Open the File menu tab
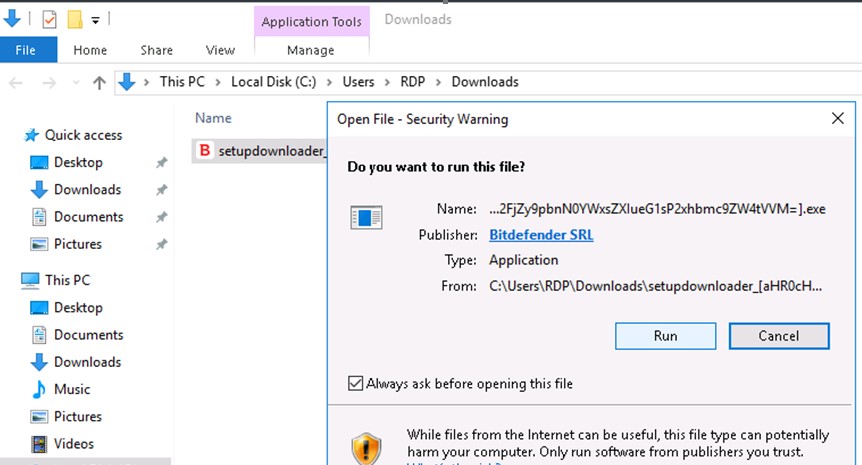 [25, 50]
